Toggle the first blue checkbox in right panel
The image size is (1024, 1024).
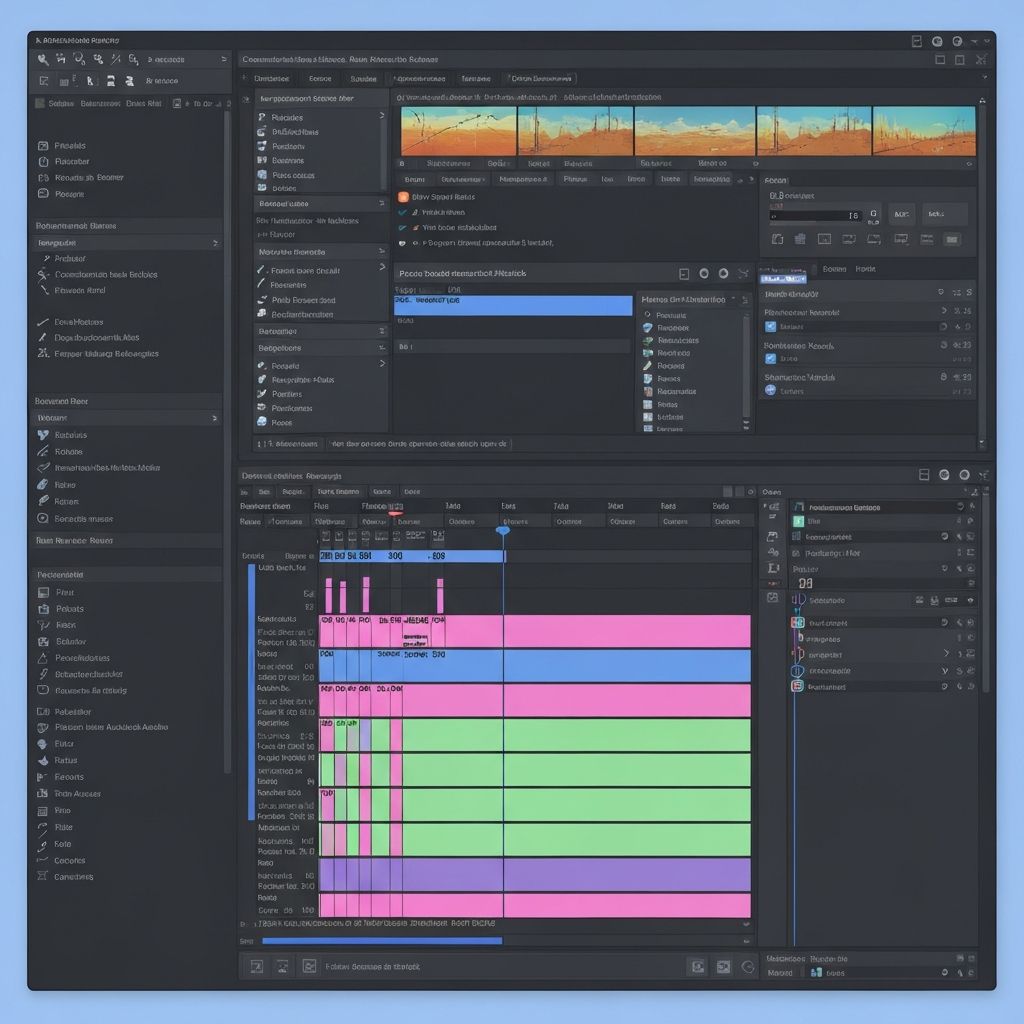770,326
